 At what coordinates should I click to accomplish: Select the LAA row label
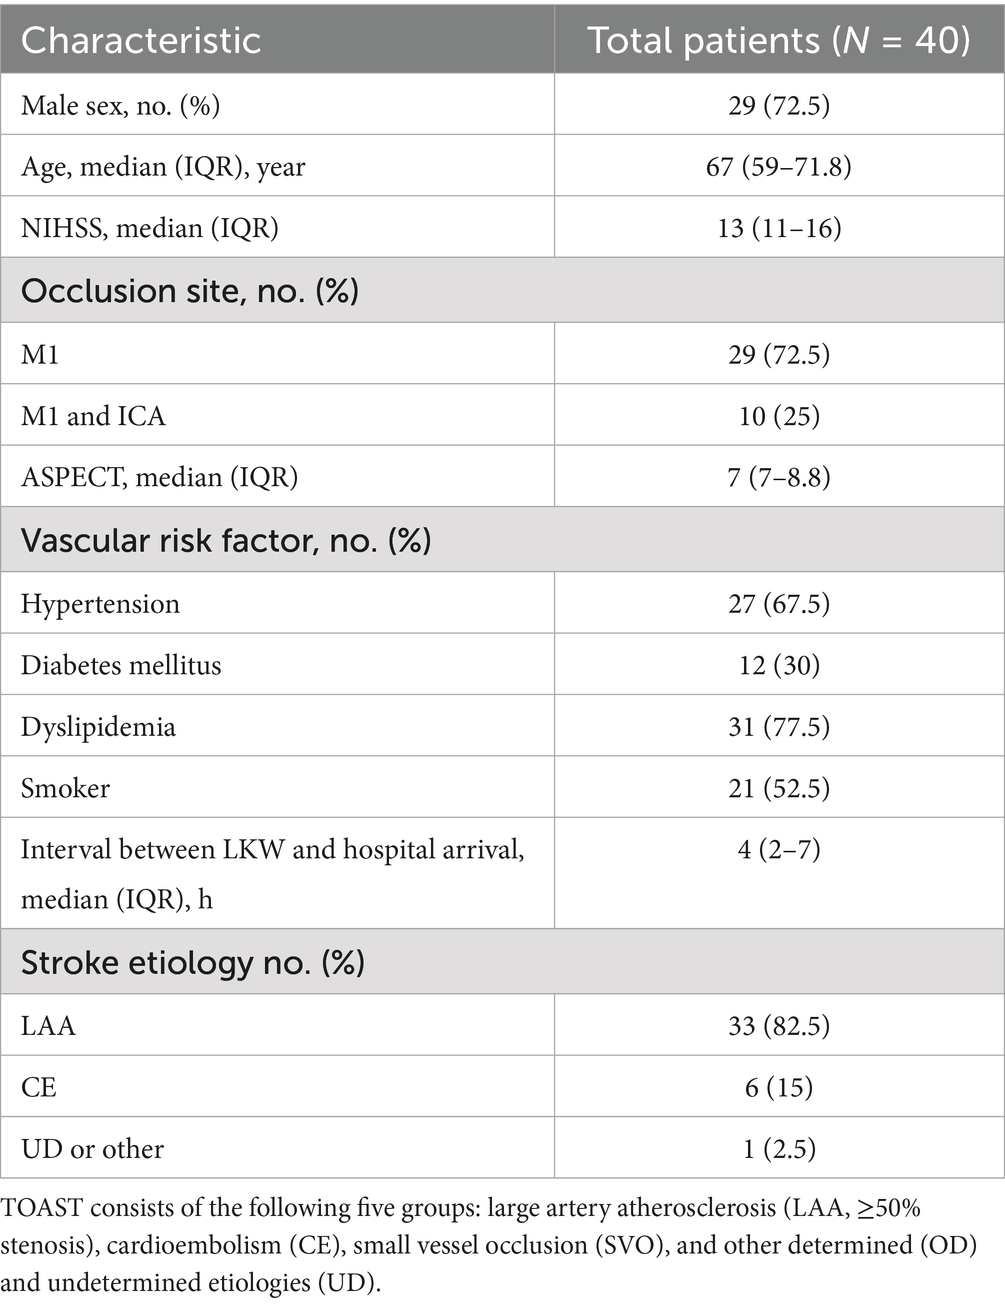48,1026
